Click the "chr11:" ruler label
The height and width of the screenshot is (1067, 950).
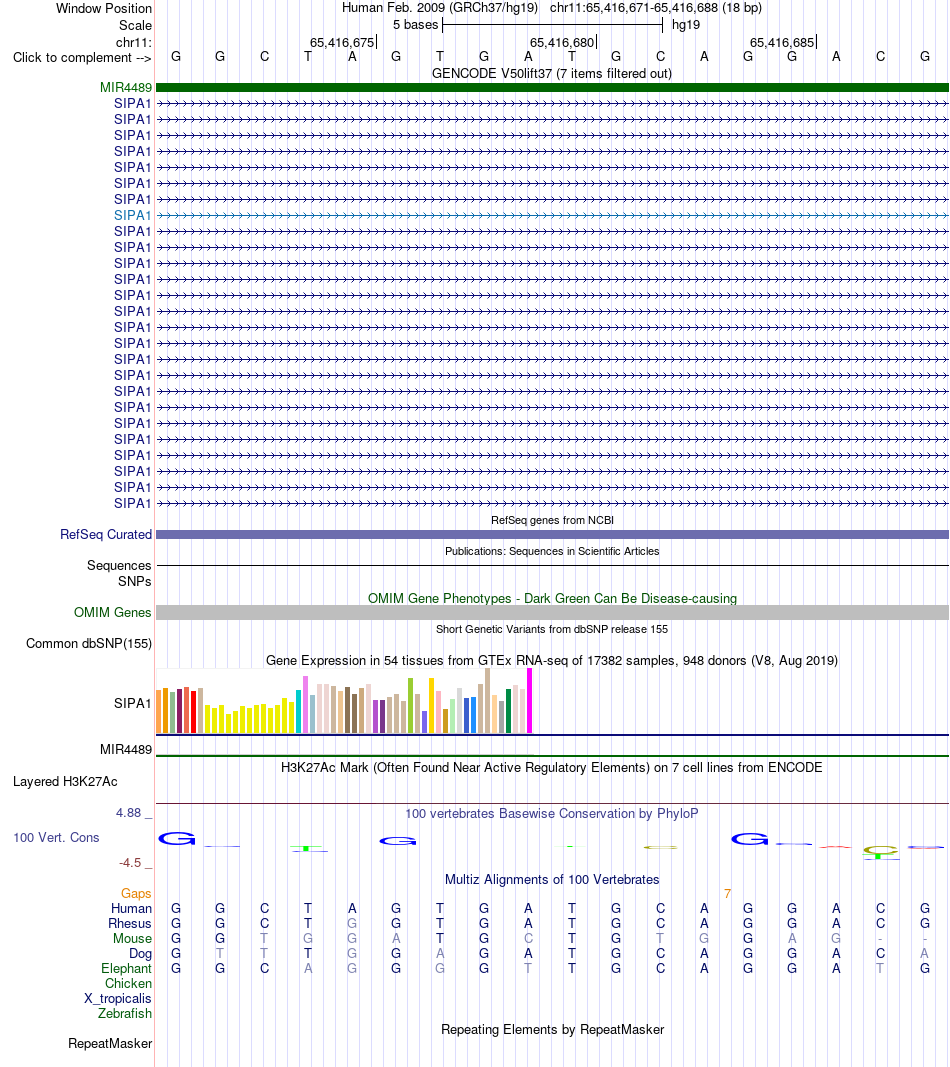pyautogui.click(x=134, y=43)
